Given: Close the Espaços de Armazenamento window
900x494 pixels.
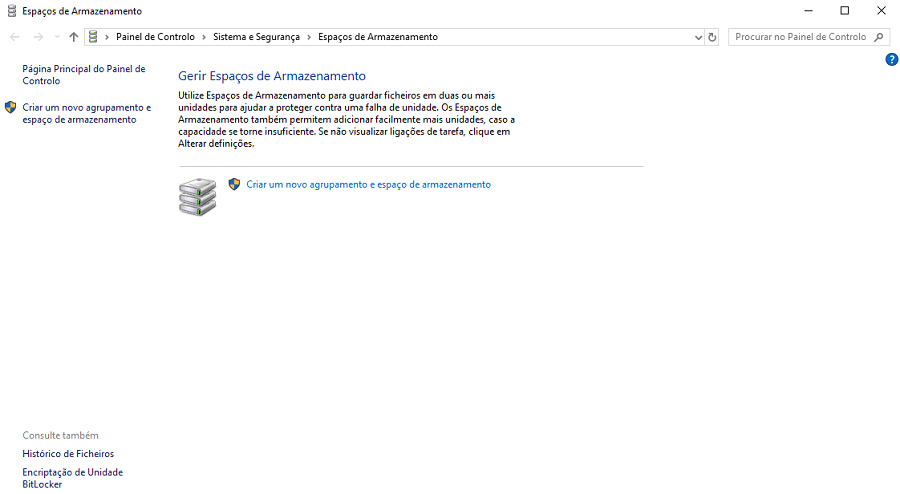Looking at the screenshot, I should tap(882, 10).
